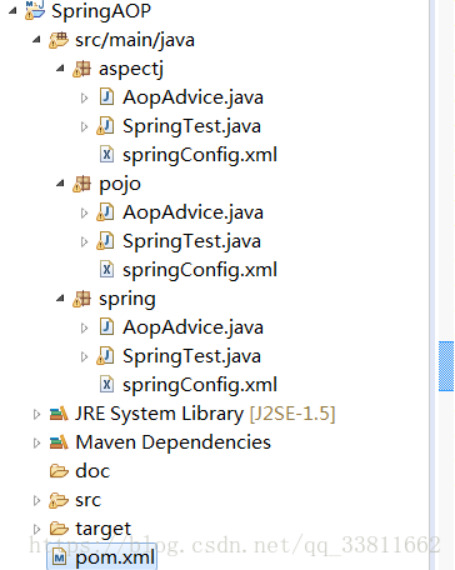Select the target folder label
This screenshot has height=570, width=455.
coord(103,529)
